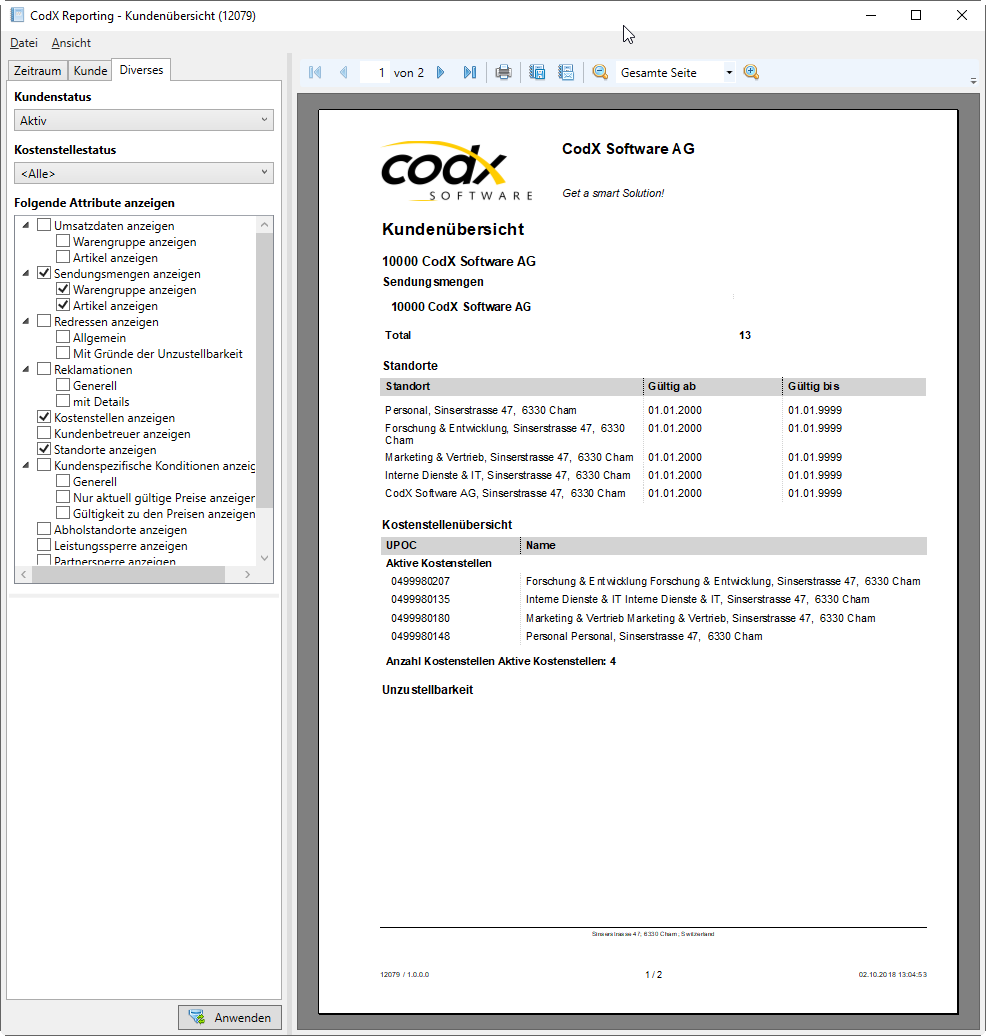Select the Diverses tab
This screenshot has height=1036, width=986.
pyautogui.click(x=141, y=69)
